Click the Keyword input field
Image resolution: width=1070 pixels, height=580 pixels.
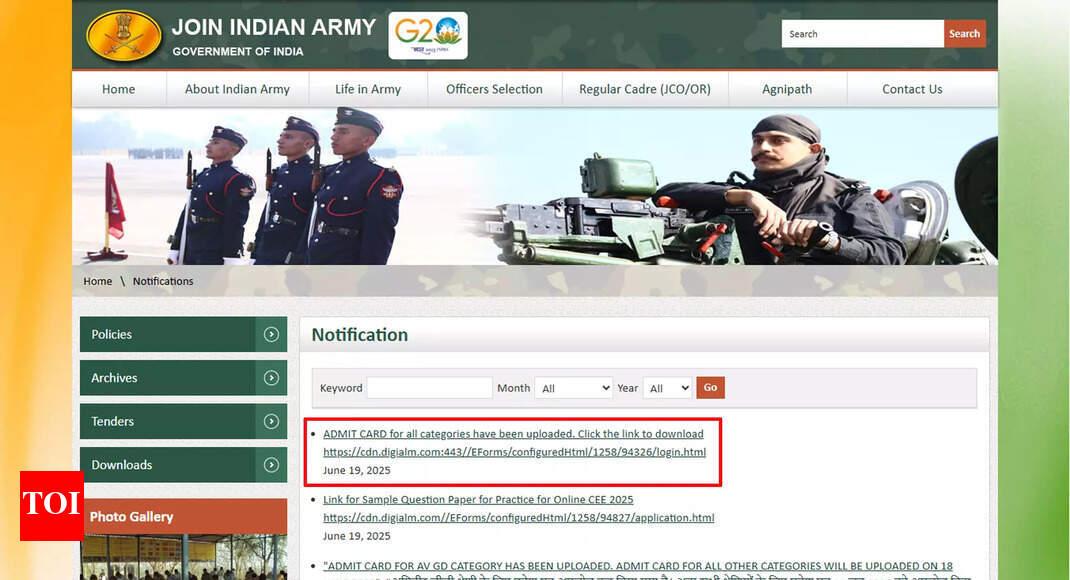429,388
